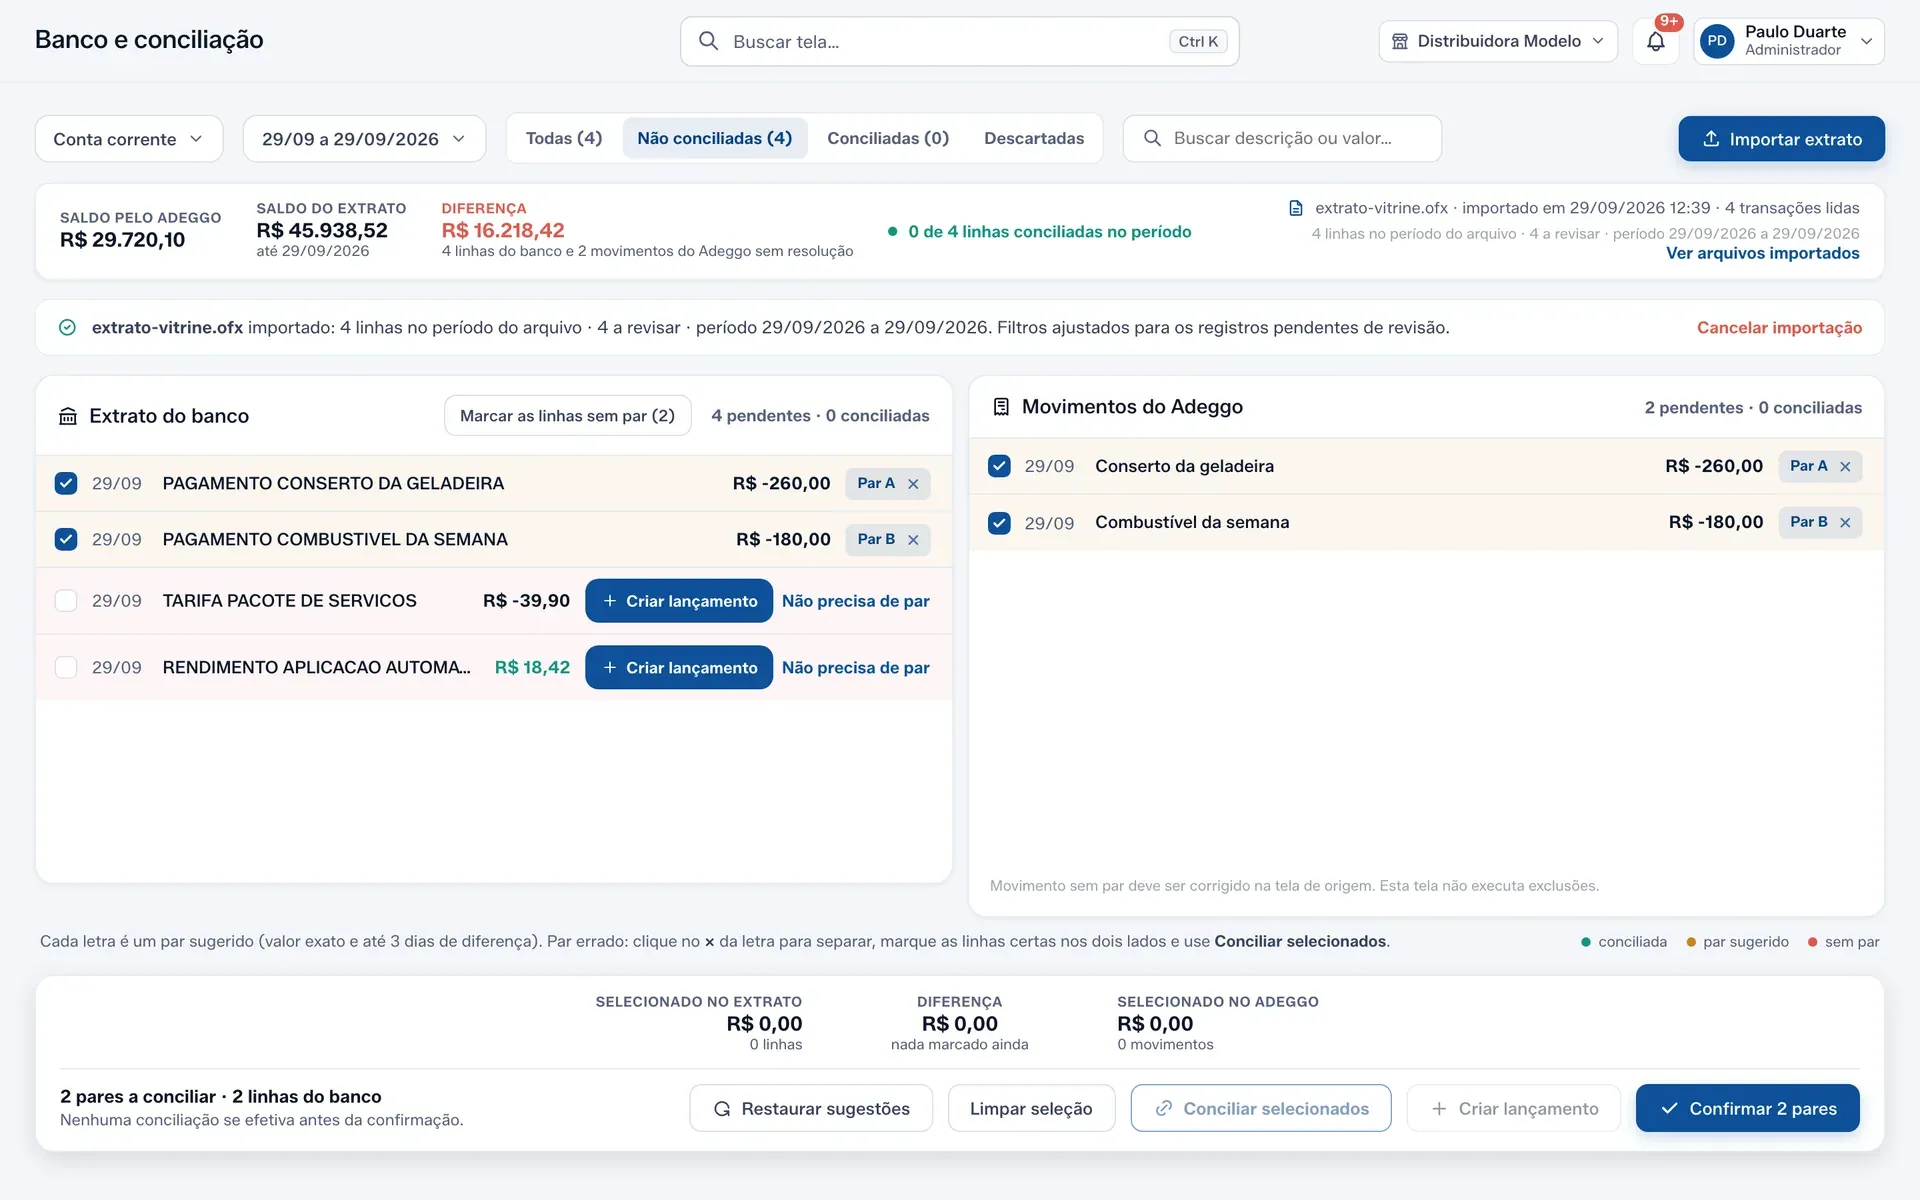This screenshot has height=1200, width=1920.
Task: Click Conciliar selecionados button
Action: [x=1261, y=1108]
